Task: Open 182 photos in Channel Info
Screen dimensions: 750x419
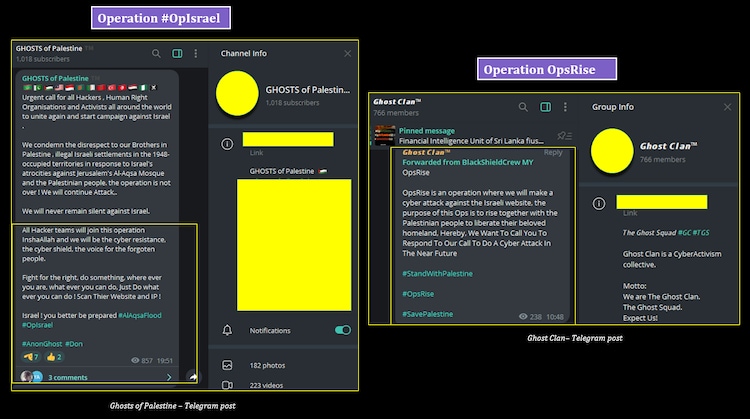Action: 268,366
